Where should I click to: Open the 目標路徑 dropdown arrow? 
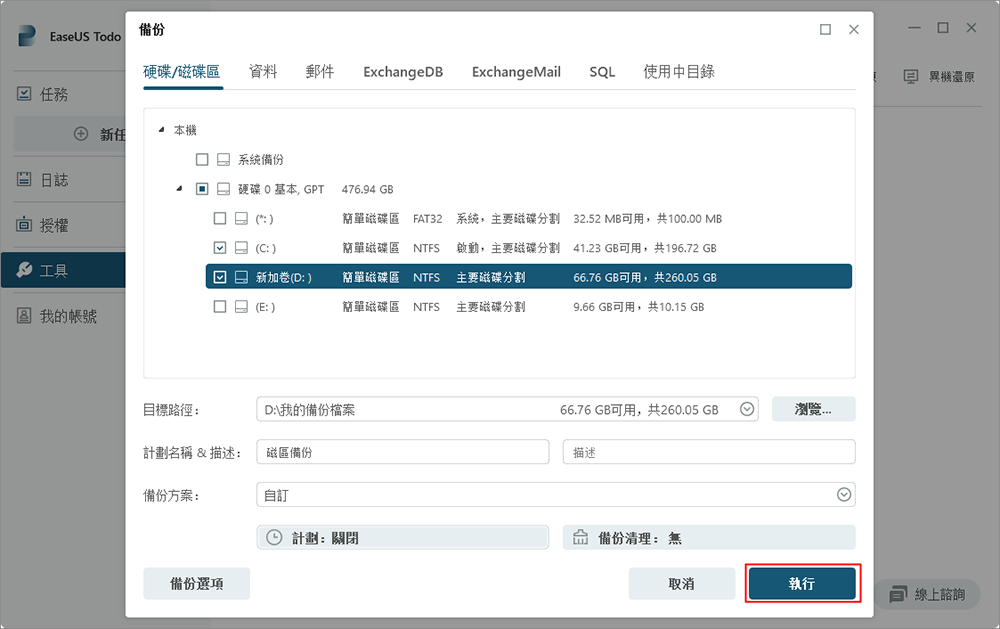746,408
